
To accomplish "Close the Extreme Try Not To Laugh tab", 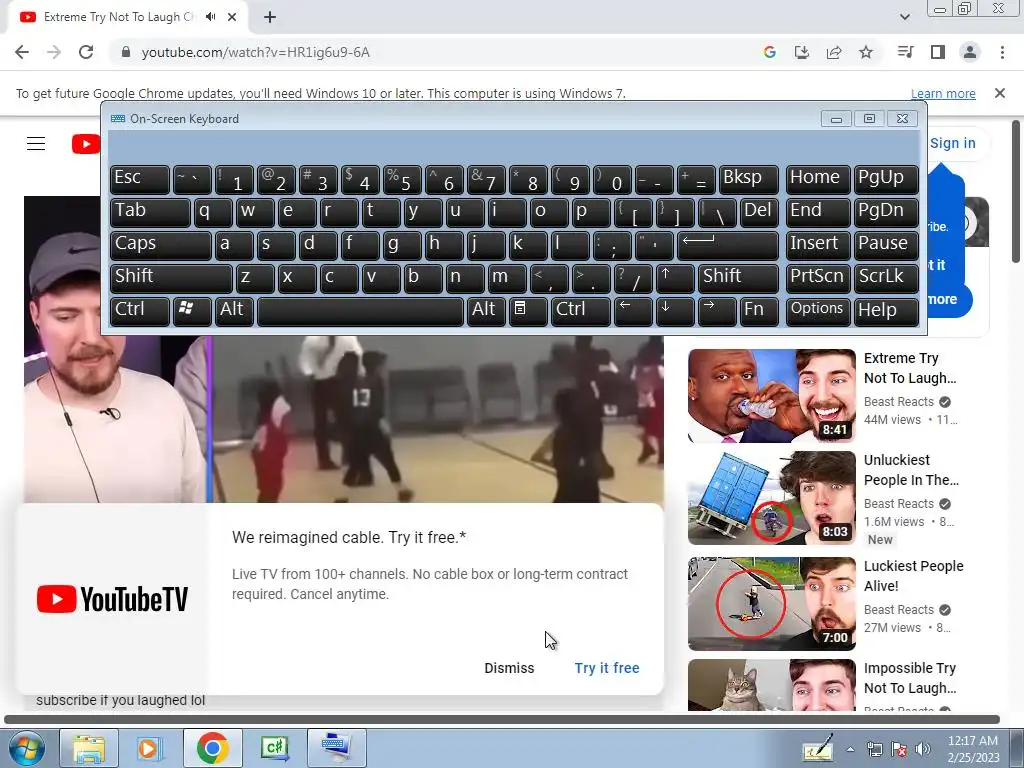I will [x=232, y=17].
